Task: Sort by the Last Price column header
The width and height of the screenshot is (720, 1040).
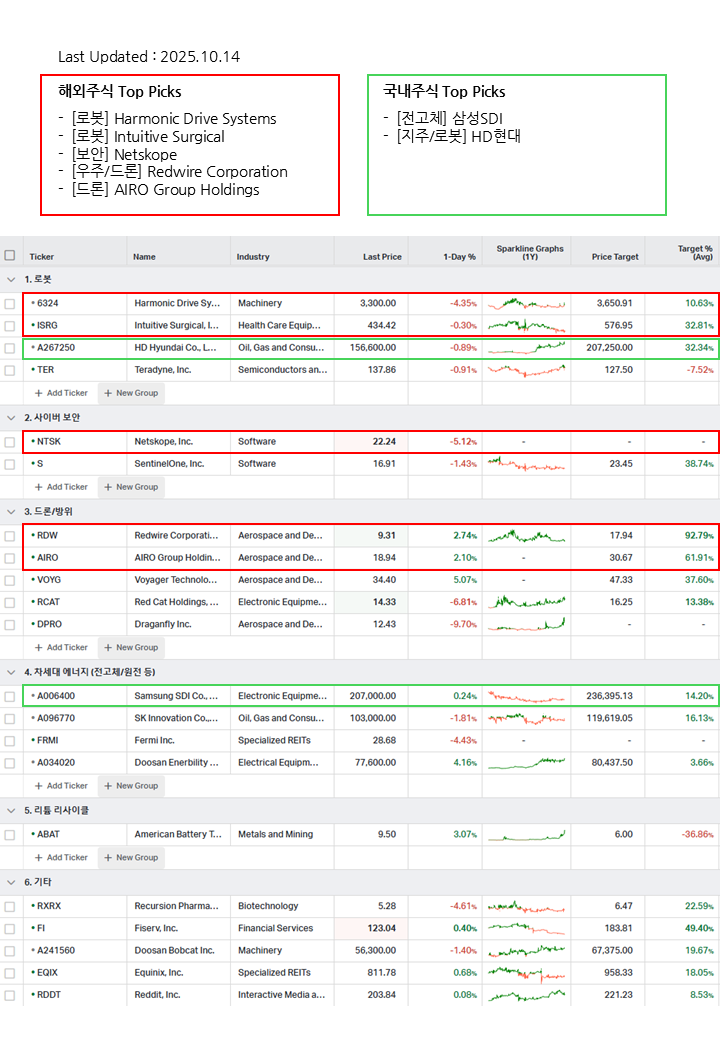Action: pos(382,257)
